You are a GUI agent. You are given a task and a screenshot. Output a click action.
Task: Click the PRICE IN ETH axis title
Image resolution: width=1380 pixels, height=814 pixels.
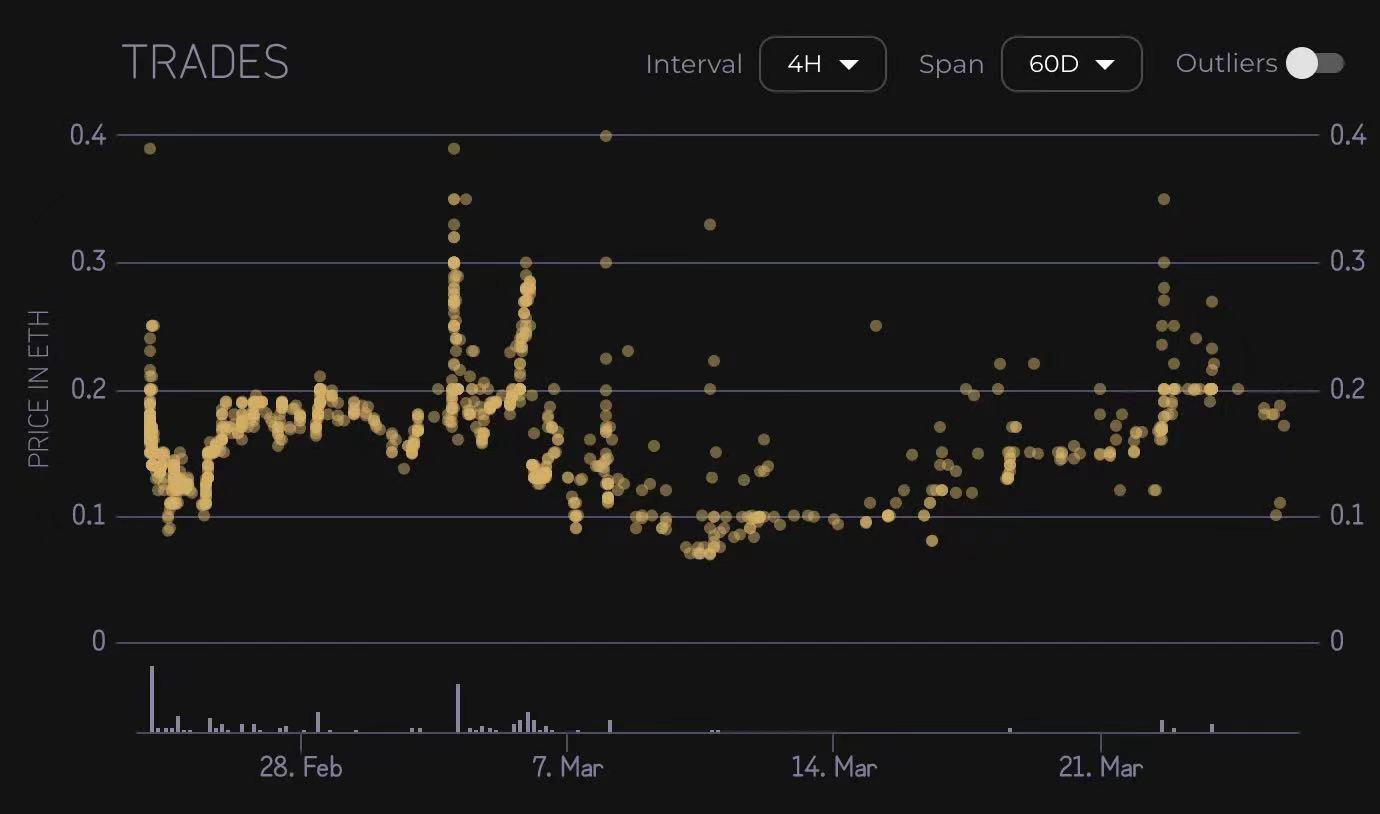click(39, 390)
